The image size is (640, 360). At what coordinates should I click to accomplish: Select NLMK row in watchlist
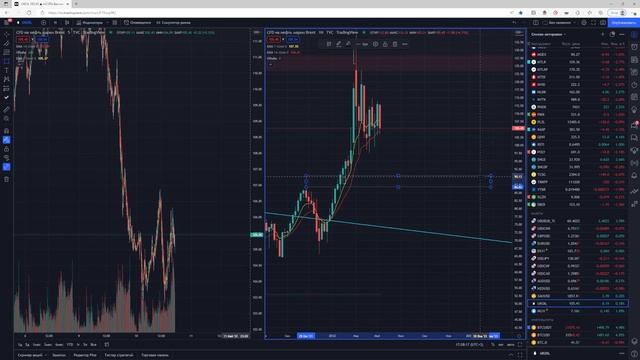pyautogui.click(x=578, y=92)
